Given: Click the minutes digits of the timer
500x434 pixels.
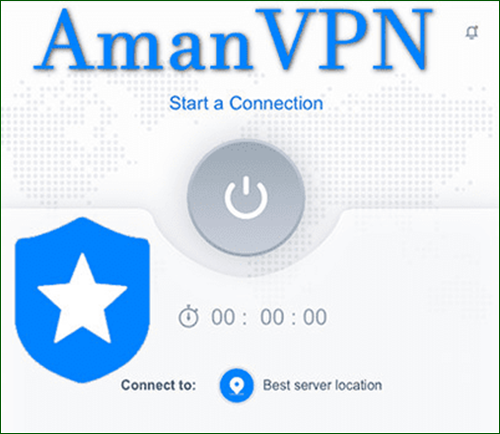Looking at the screenshot, I should [x=272, y=317].
